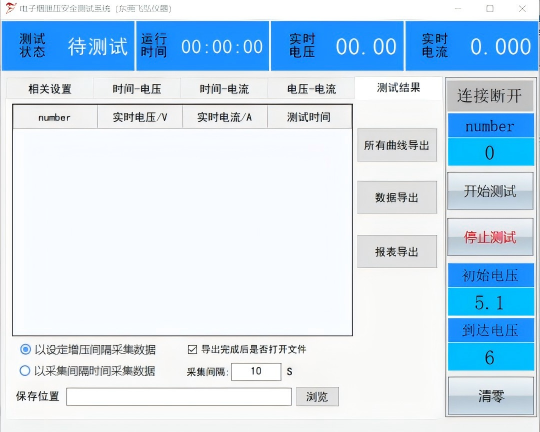Click the 初始电压 label in side panel
Image resolution: width=540 pixels, height=432 pixels.
click(491, 275)
